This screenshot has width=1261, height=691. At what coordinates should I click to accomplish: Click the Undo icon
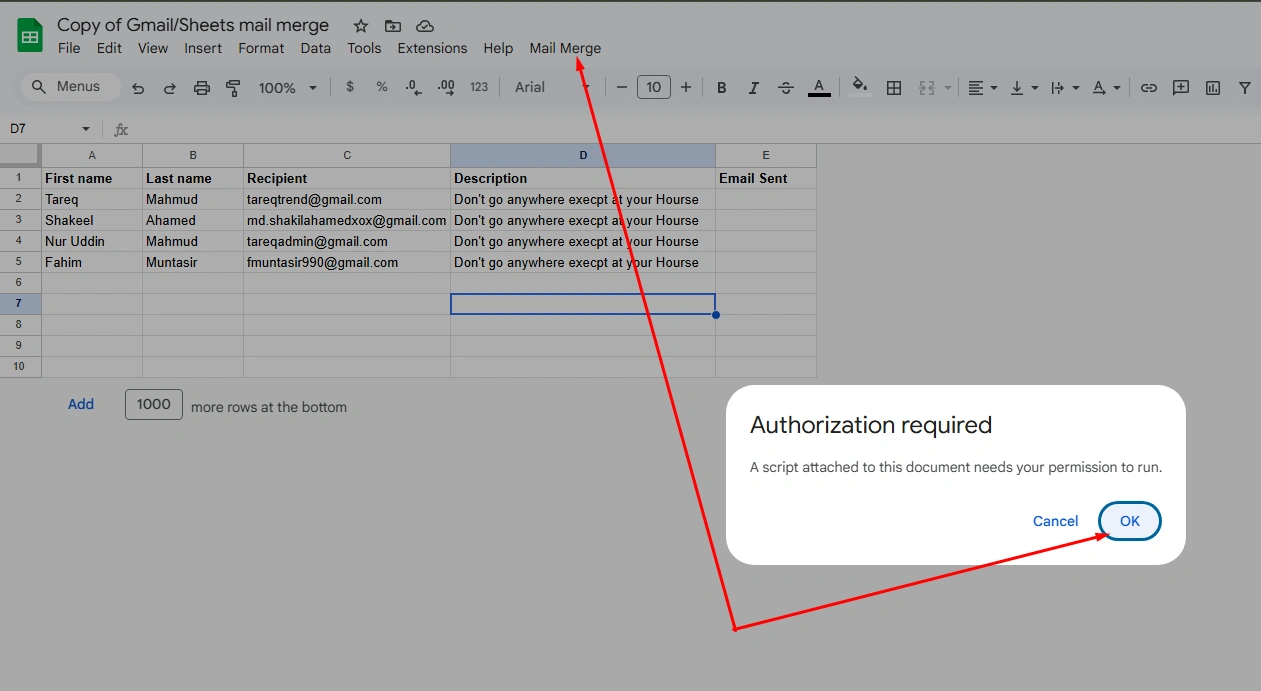(138, 88)
